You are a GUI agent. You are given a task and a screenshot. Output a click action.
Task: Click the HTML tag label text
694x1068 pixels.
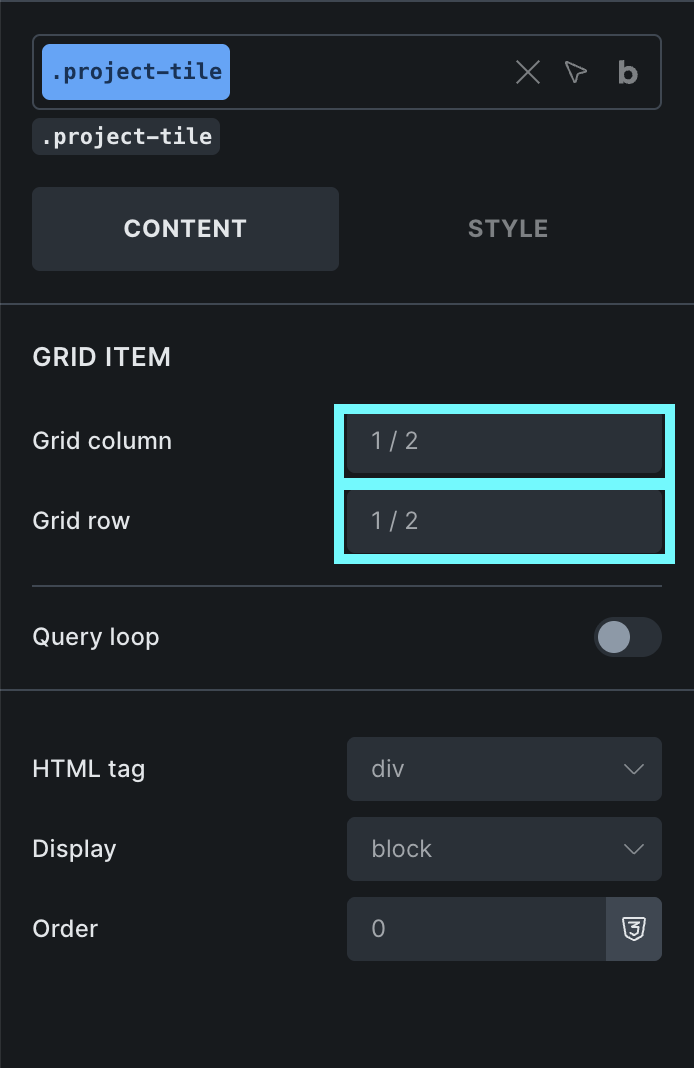(89, 769)
